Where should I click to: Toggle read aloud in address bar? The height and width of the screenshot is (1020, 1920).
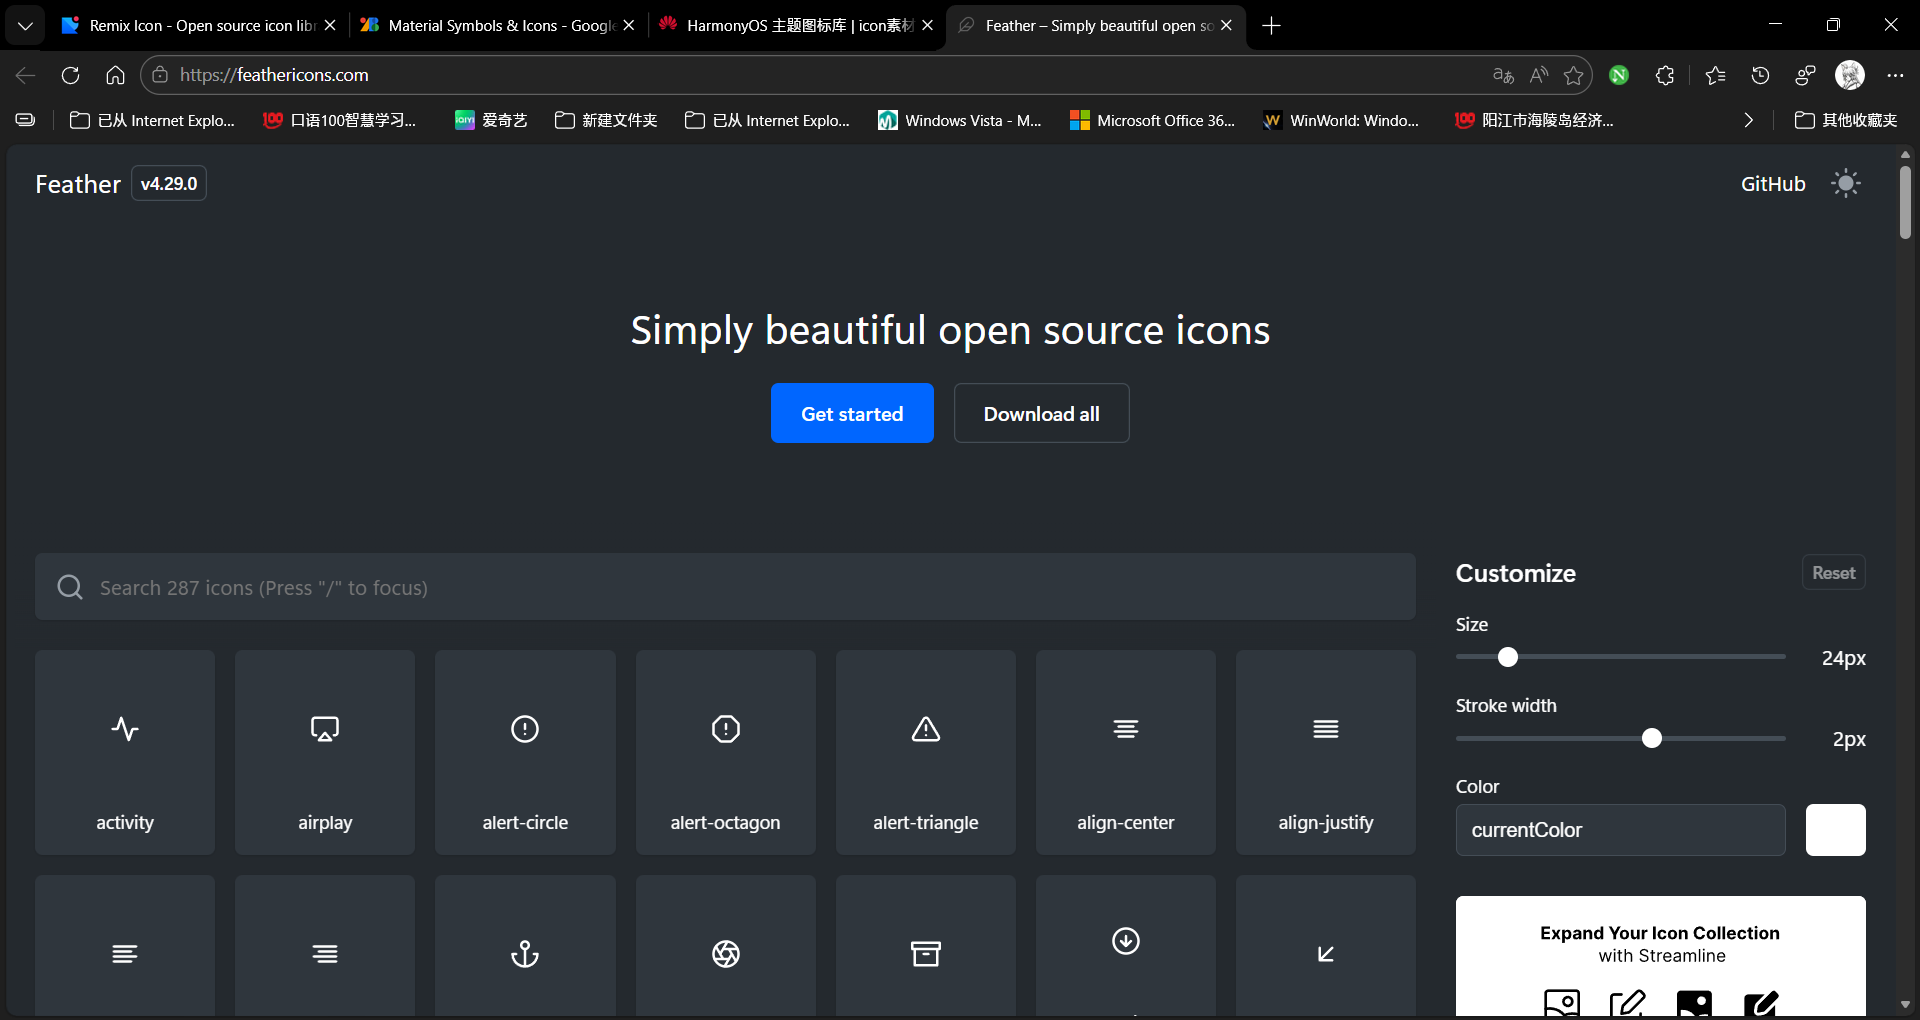(1539, 75)
